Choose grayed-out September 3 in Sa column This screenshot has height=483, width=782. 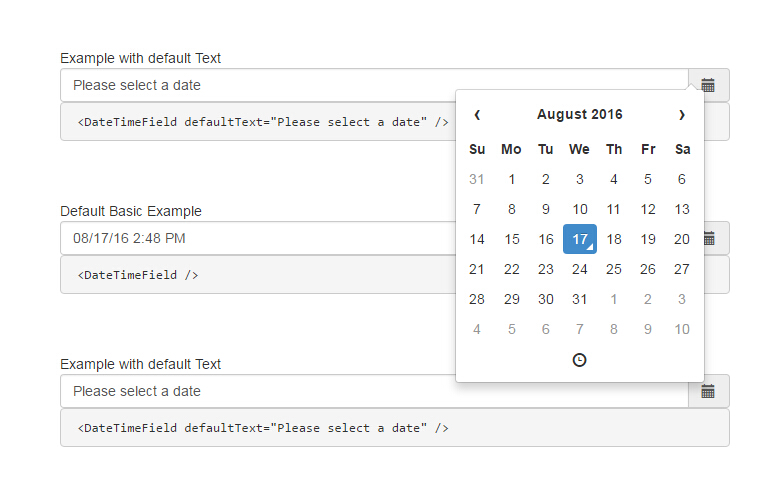pyautogui.click(x=682, y=299)
